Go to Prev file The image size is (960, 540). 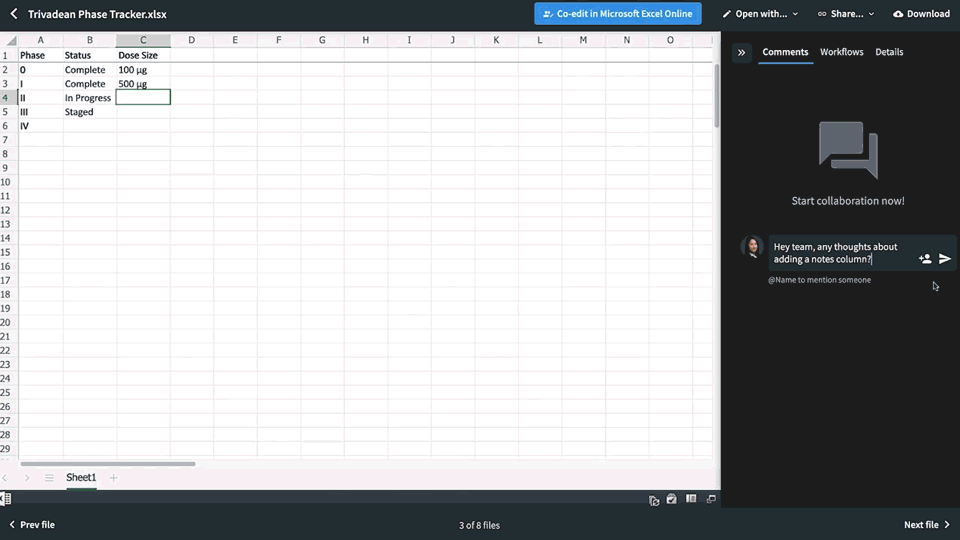pyautogui.click(x=32, y=525)
